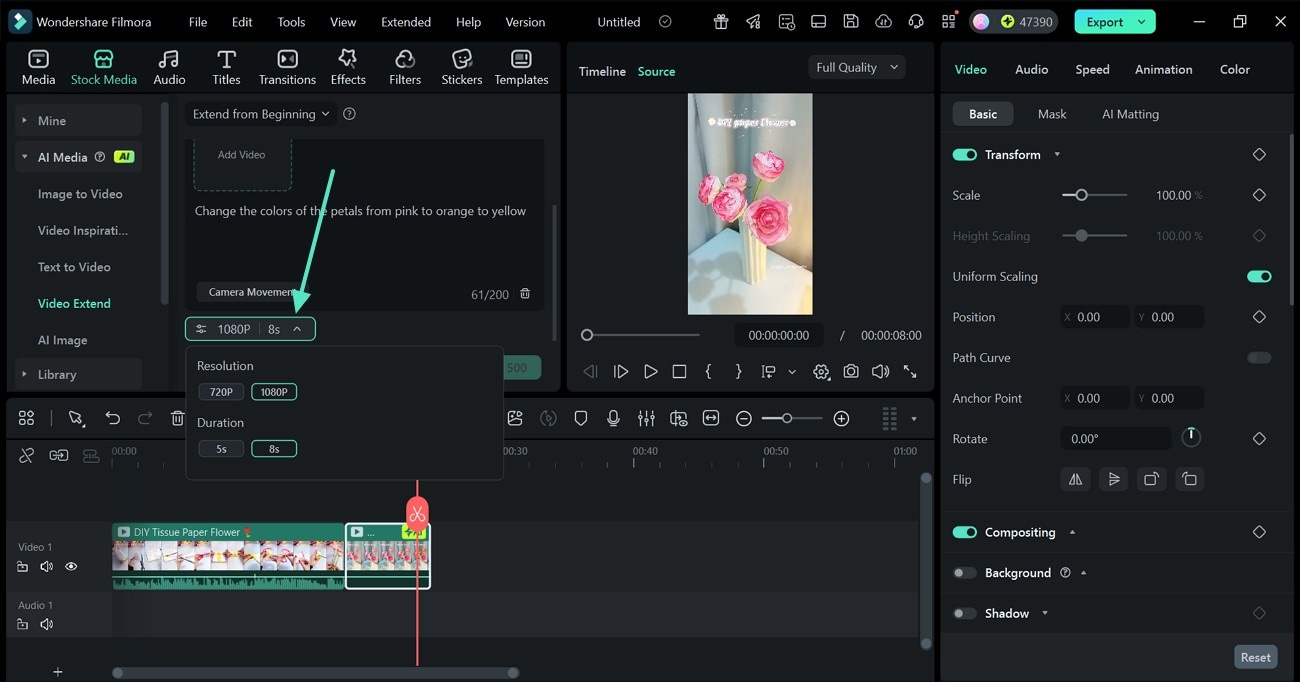Click the voiceover microphone icon on timeline toolbar
Viewport: 1300px width, 682px height.
click(613, 418)
